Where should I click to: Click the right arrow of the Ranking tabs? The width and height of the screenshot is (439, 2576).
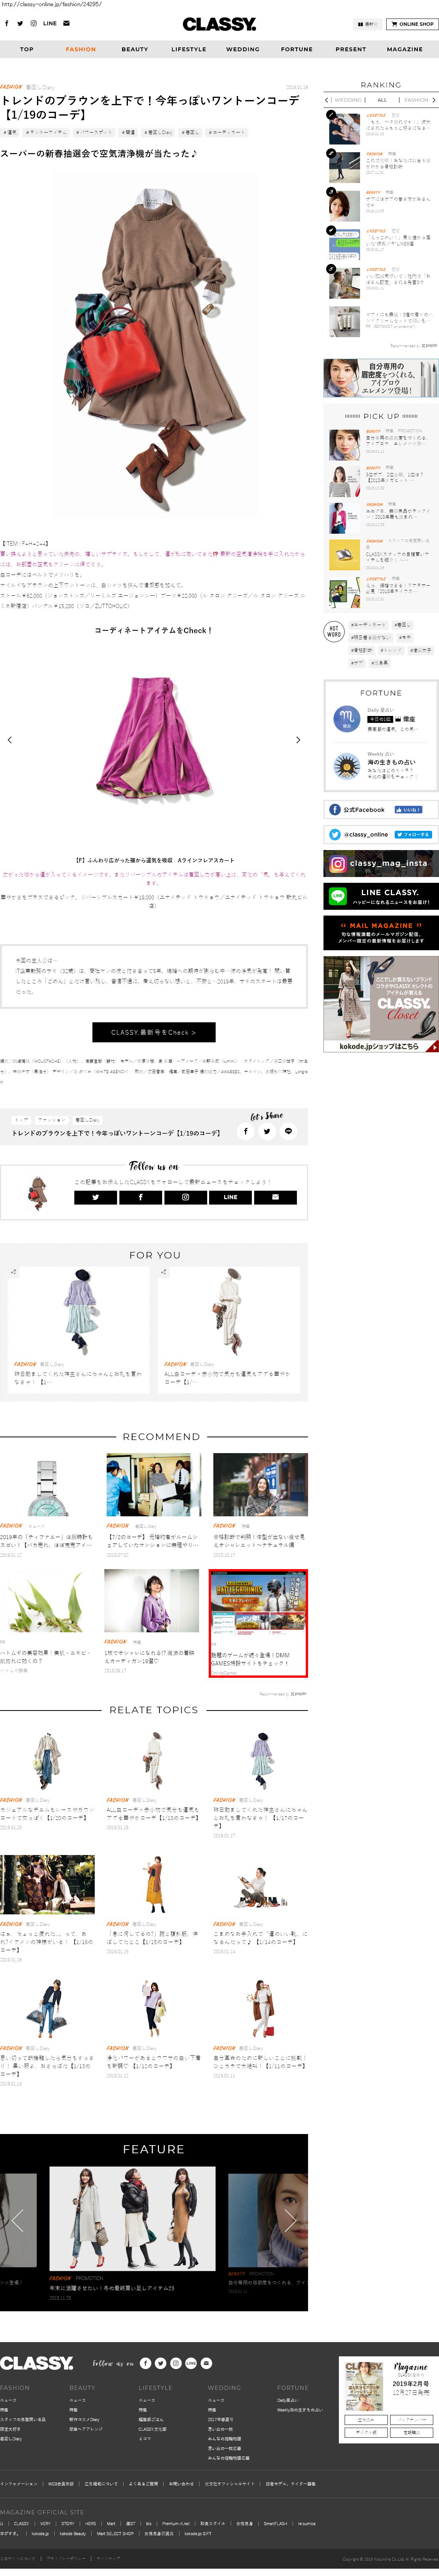434,100
